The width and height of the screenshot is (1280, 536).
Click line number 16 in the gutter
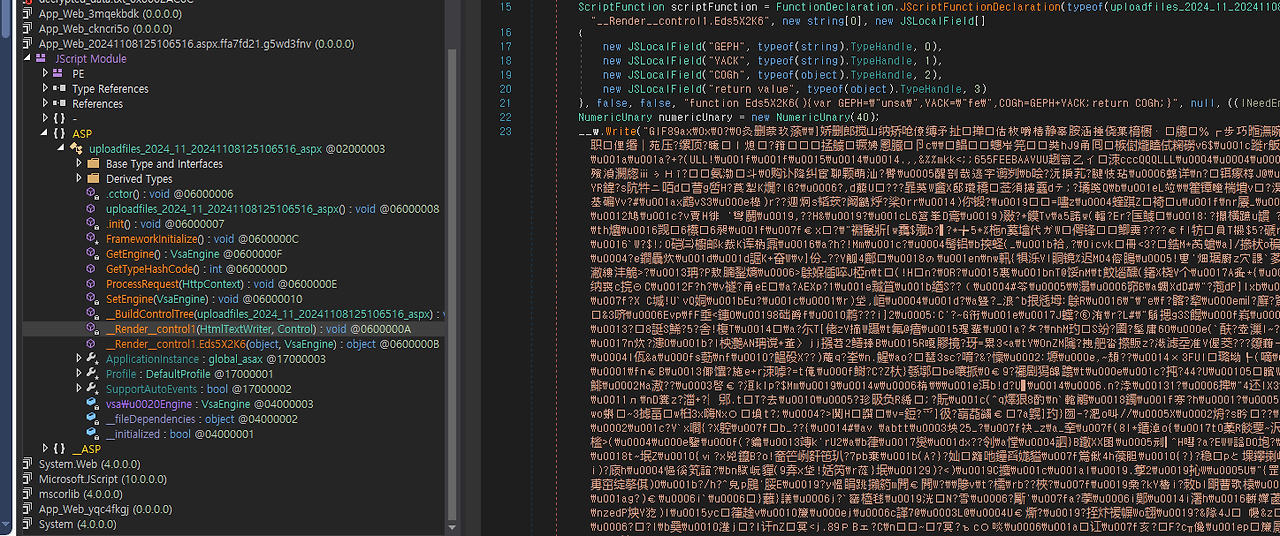point(505,33)
